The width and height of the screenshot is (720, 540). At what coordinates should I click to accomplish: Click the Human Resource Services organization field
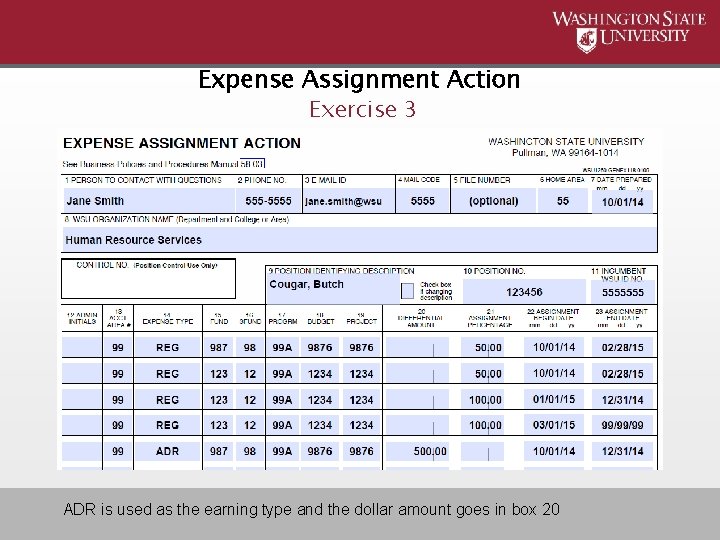(360, 240)
